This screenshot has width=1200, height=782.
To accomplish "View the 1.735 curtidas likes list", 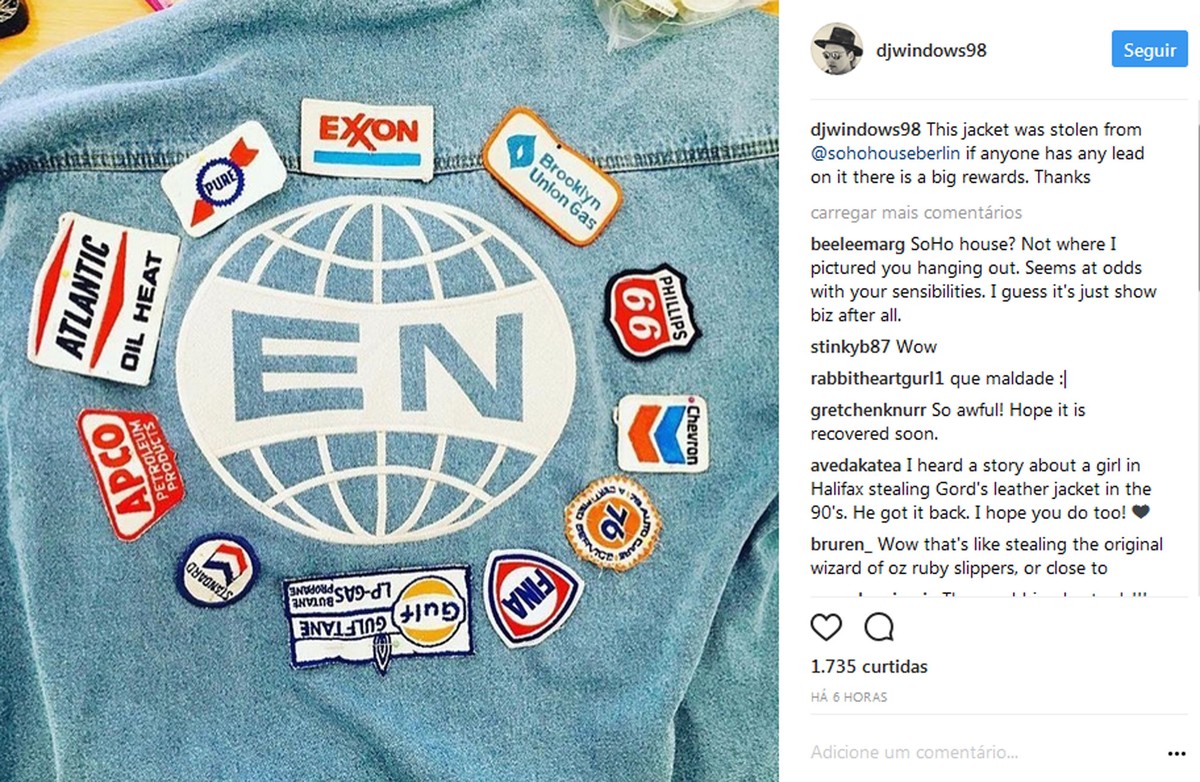I will 869,667.
